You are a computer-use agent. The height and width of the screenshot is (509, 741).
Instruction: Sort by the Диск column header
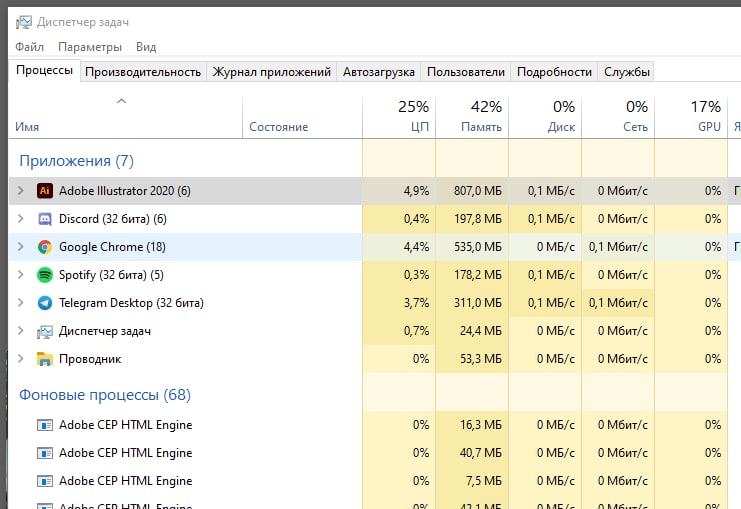point(545,118)
